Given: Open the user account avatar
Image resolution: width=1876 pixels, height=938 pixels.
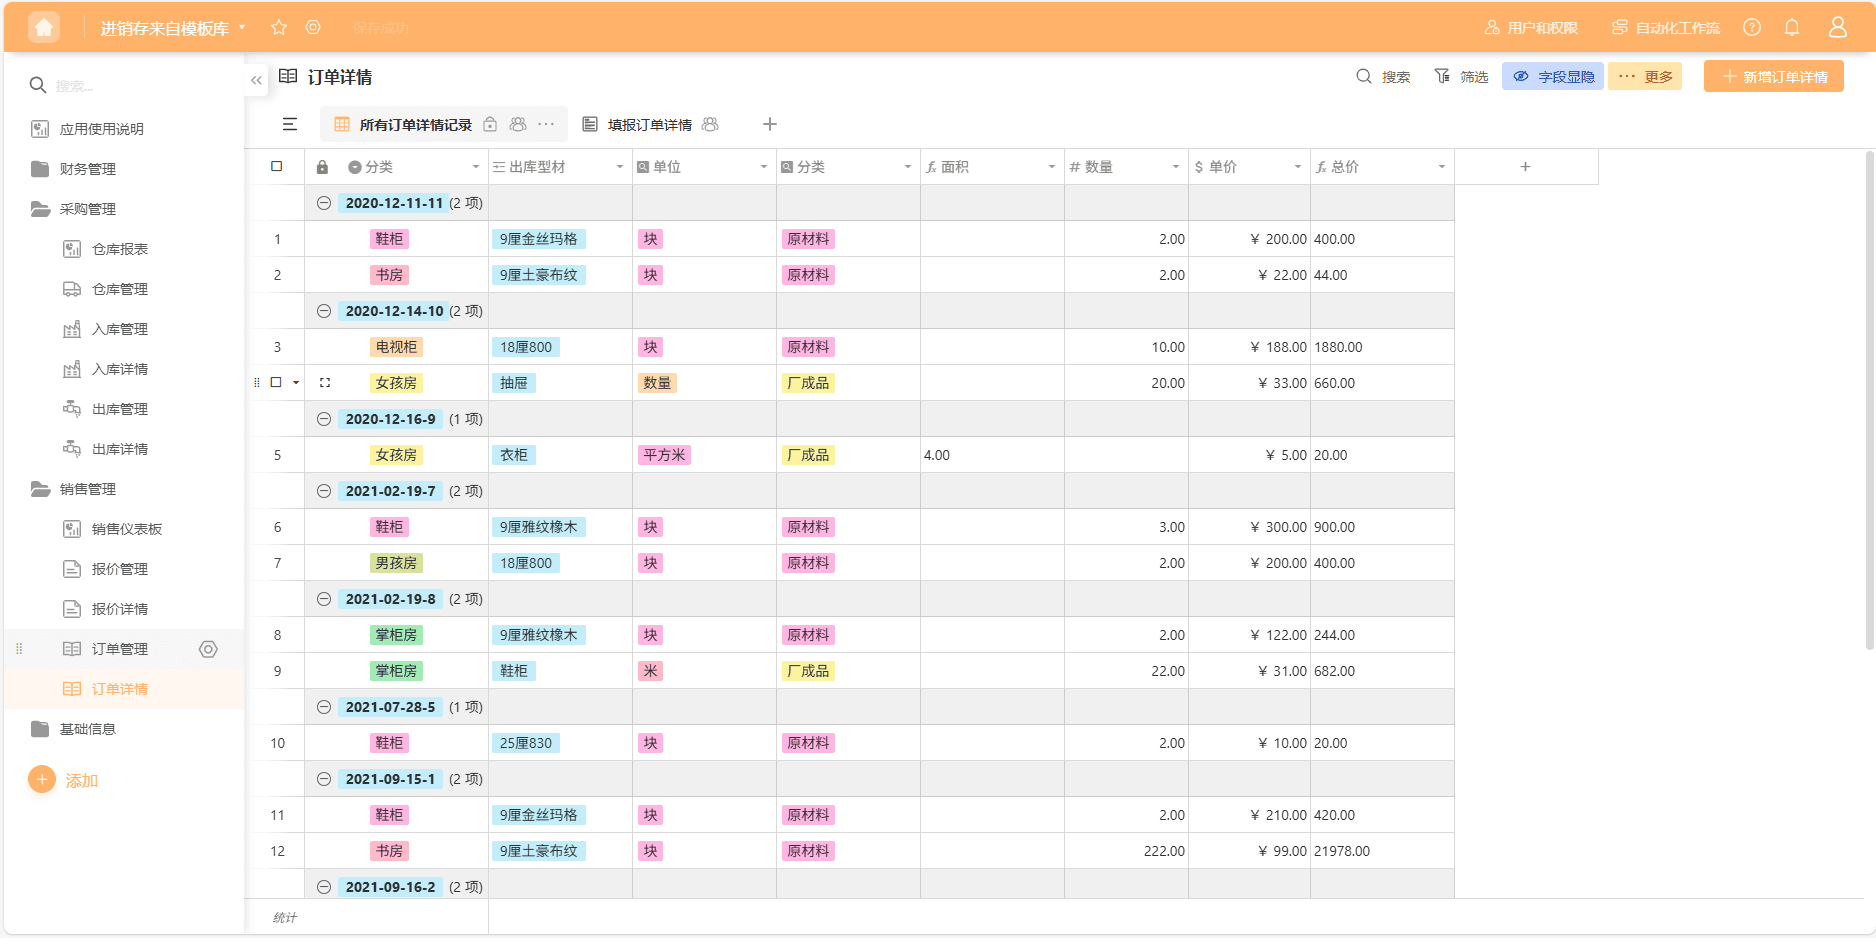Looking at the screenshot, I should (x=1838, y=28).
